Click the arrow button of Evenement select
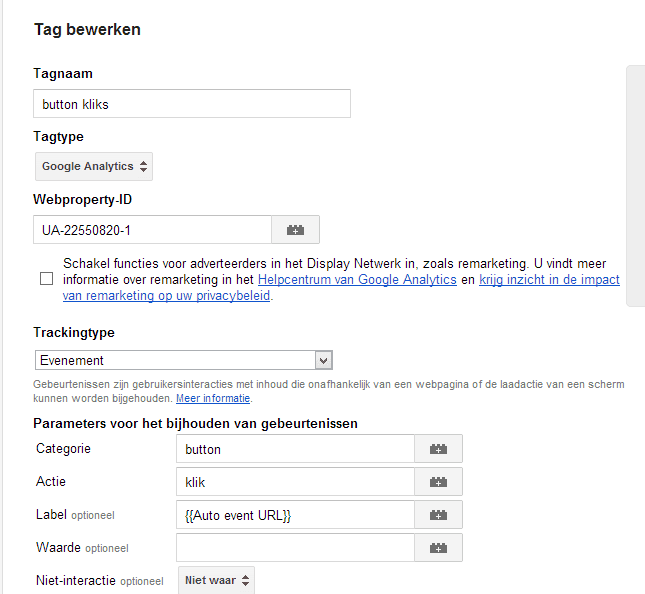645x594 pixels. (324, 360)
